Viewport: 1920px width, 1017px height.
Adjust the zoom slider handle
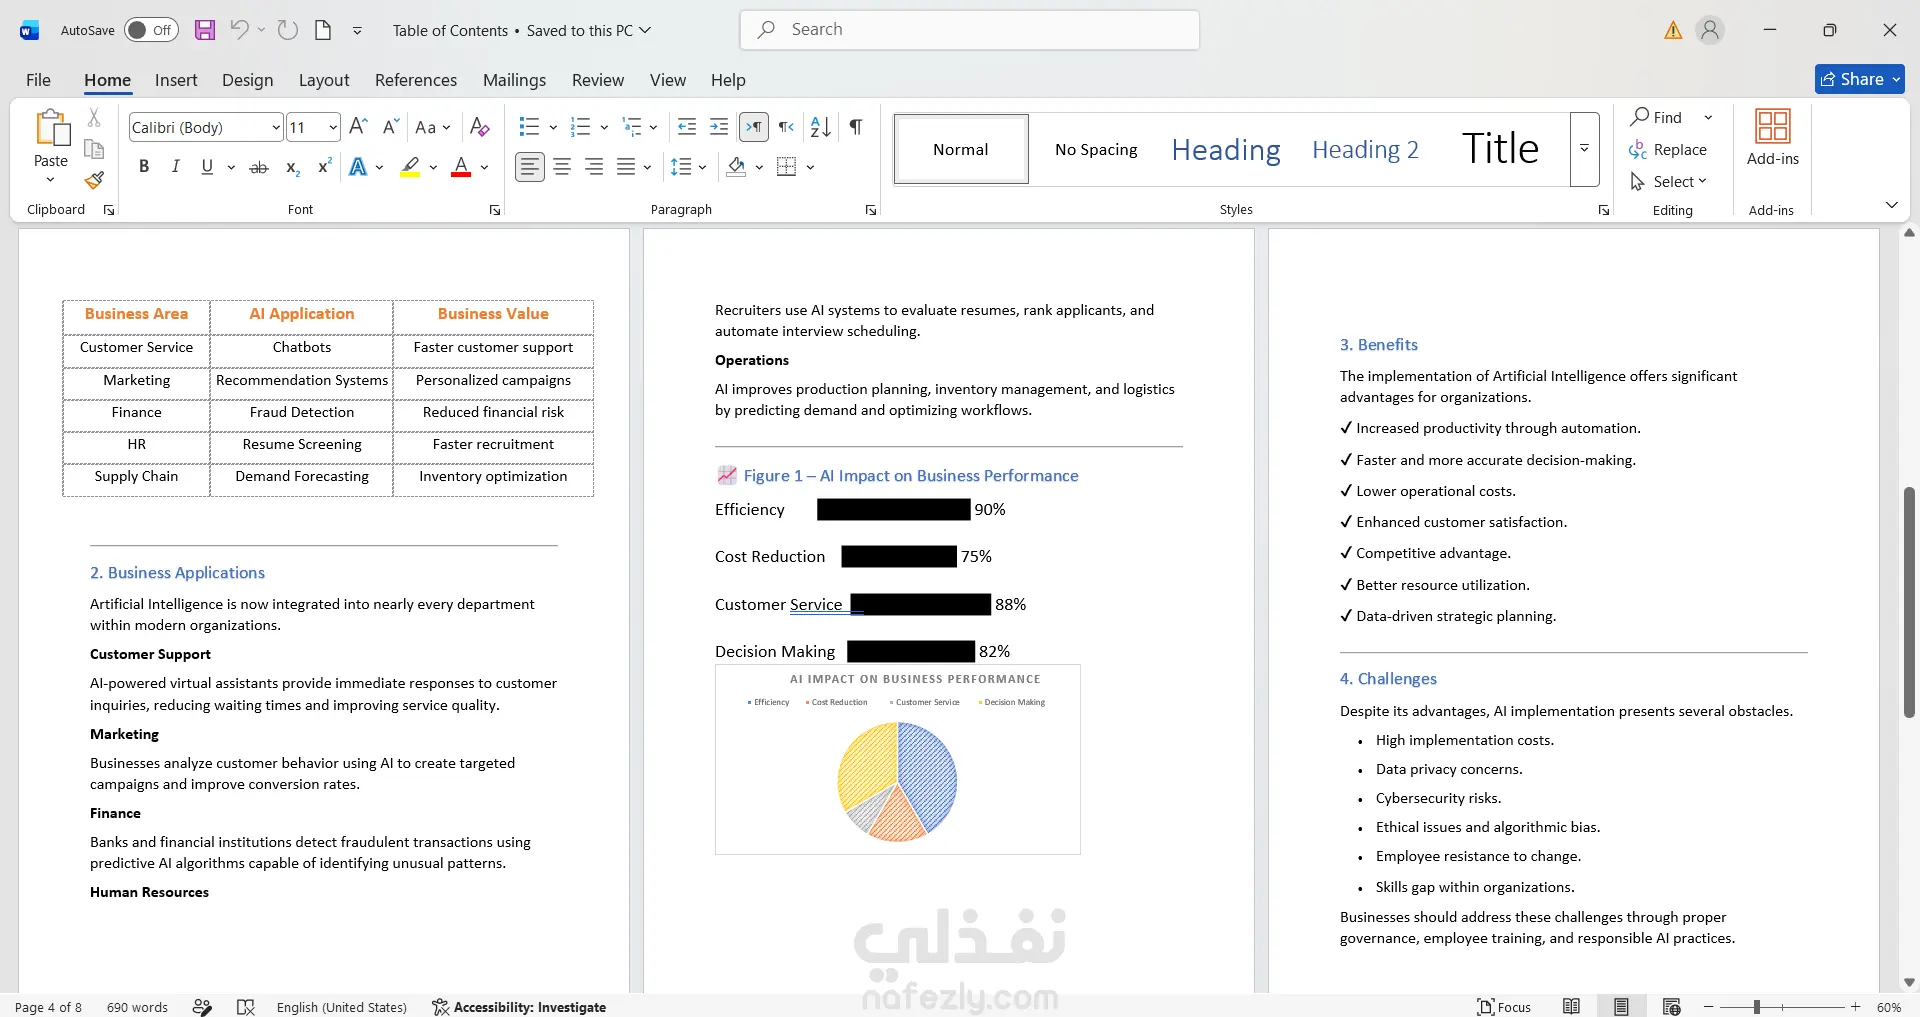[x=1756, y=1007]
